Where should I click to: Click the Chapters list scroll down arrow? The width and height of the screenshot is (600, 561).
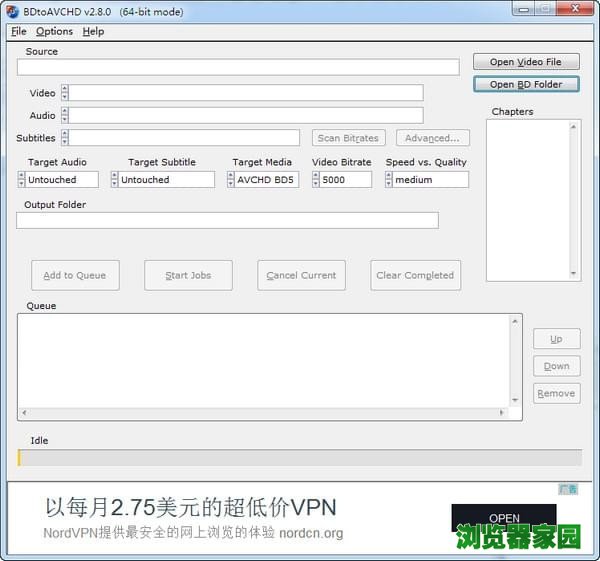coord(574,273)
